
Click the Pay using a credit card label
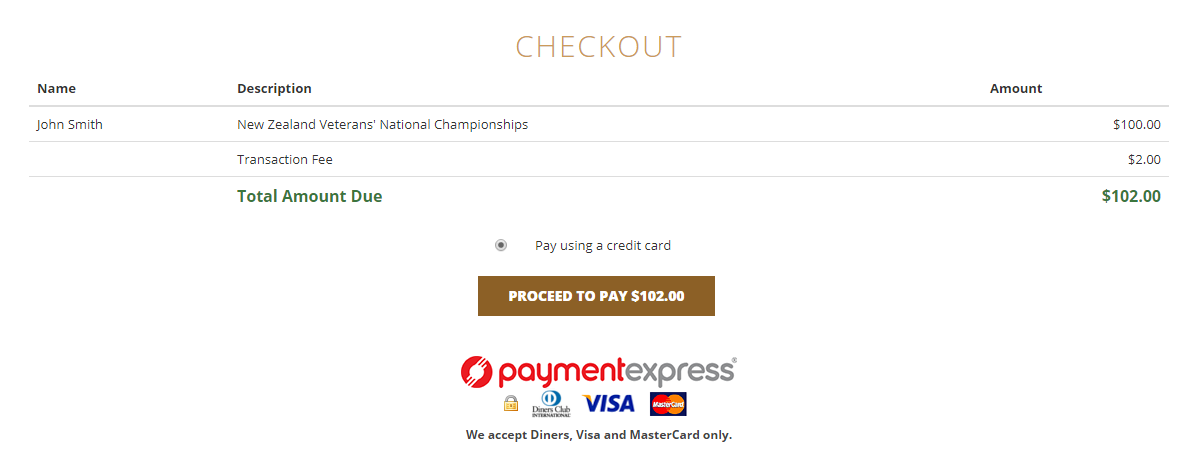point(602,246)
